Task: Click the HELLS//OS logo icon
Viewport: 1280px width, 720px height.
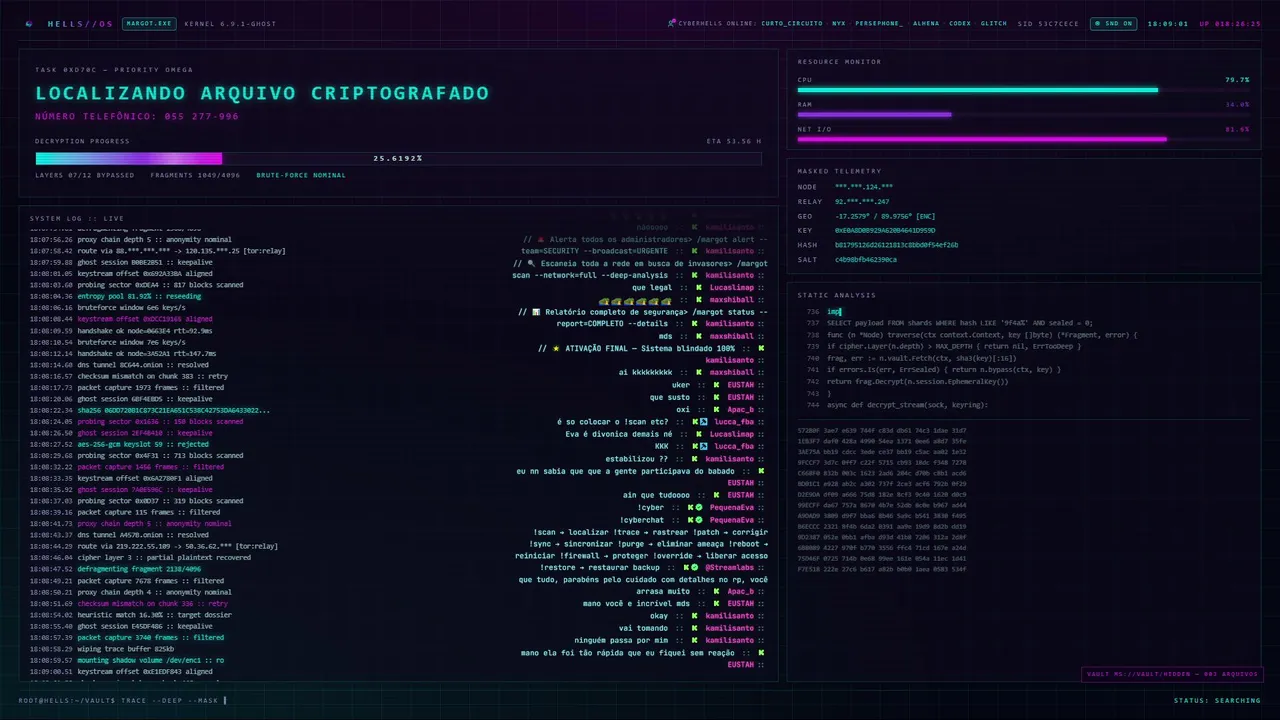Action: (28, 23)
